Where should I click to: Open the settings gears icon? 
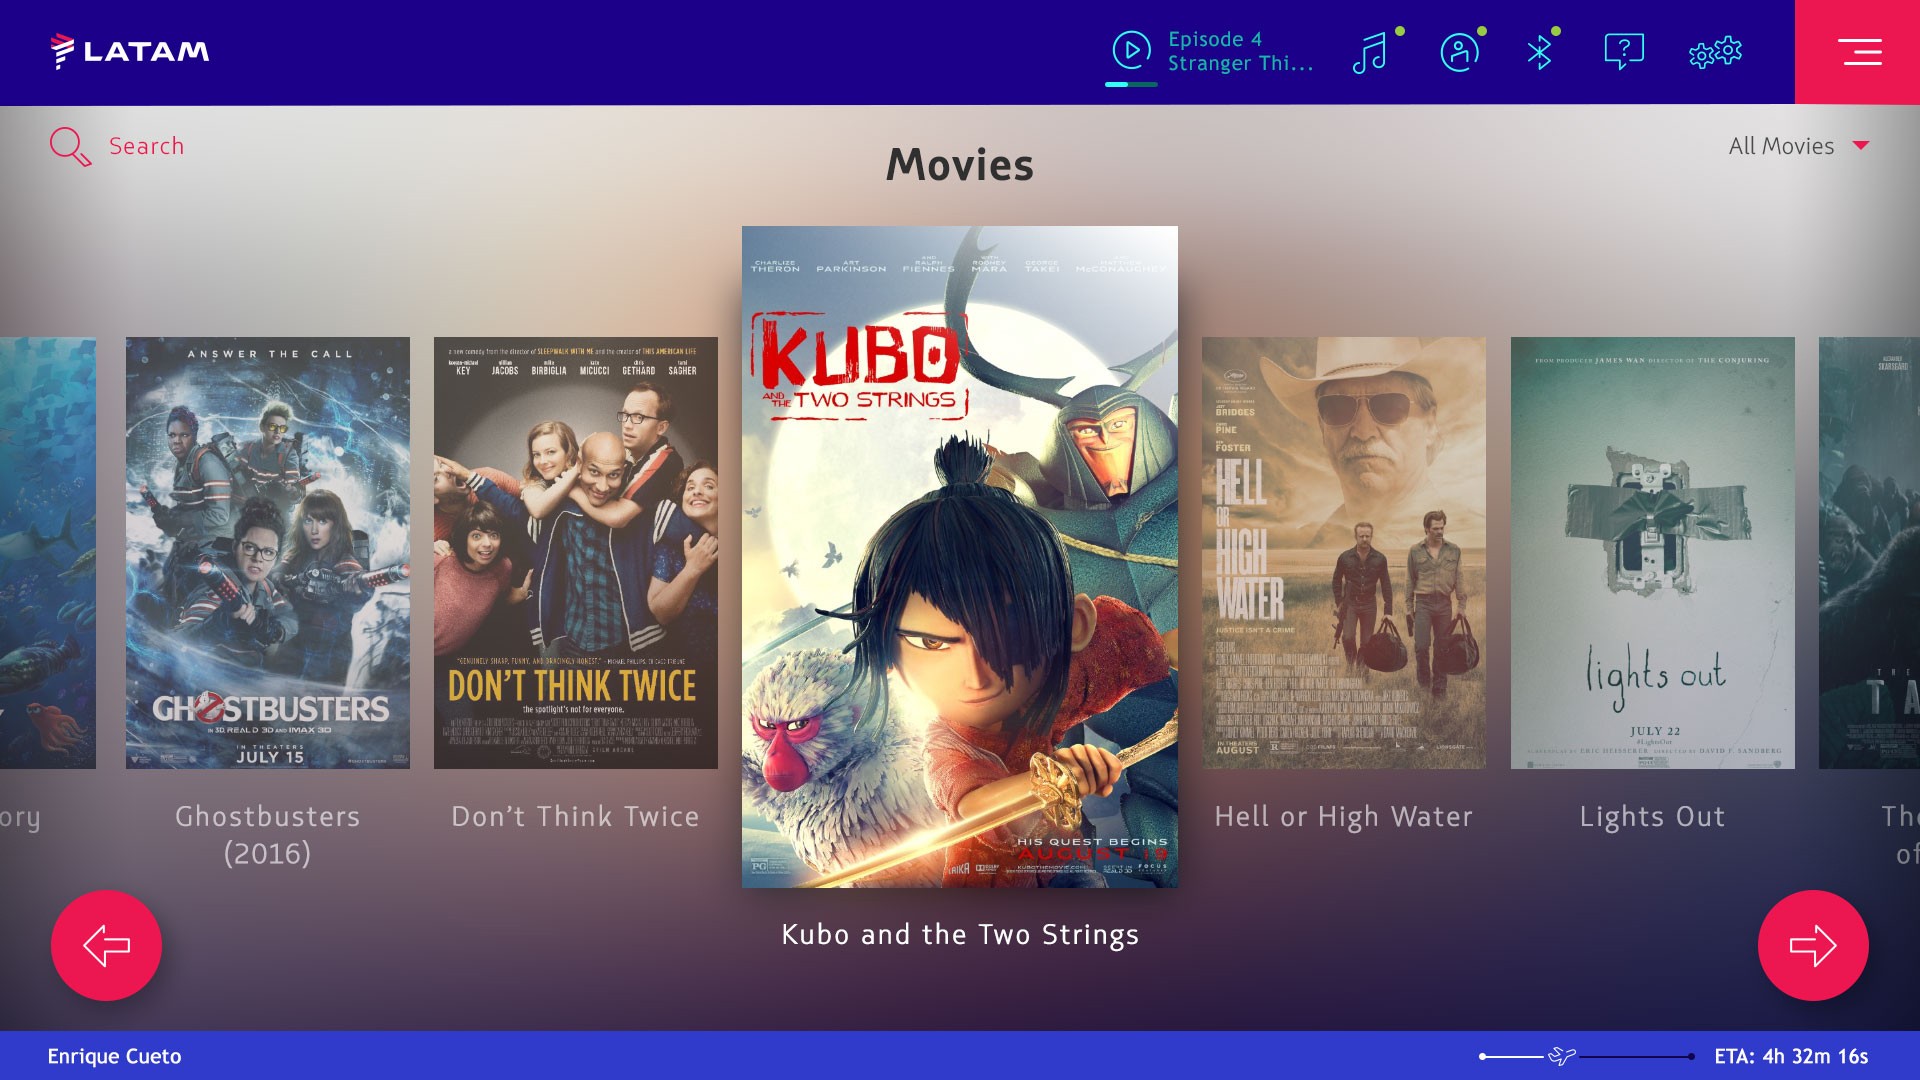tap(1715, 52)
